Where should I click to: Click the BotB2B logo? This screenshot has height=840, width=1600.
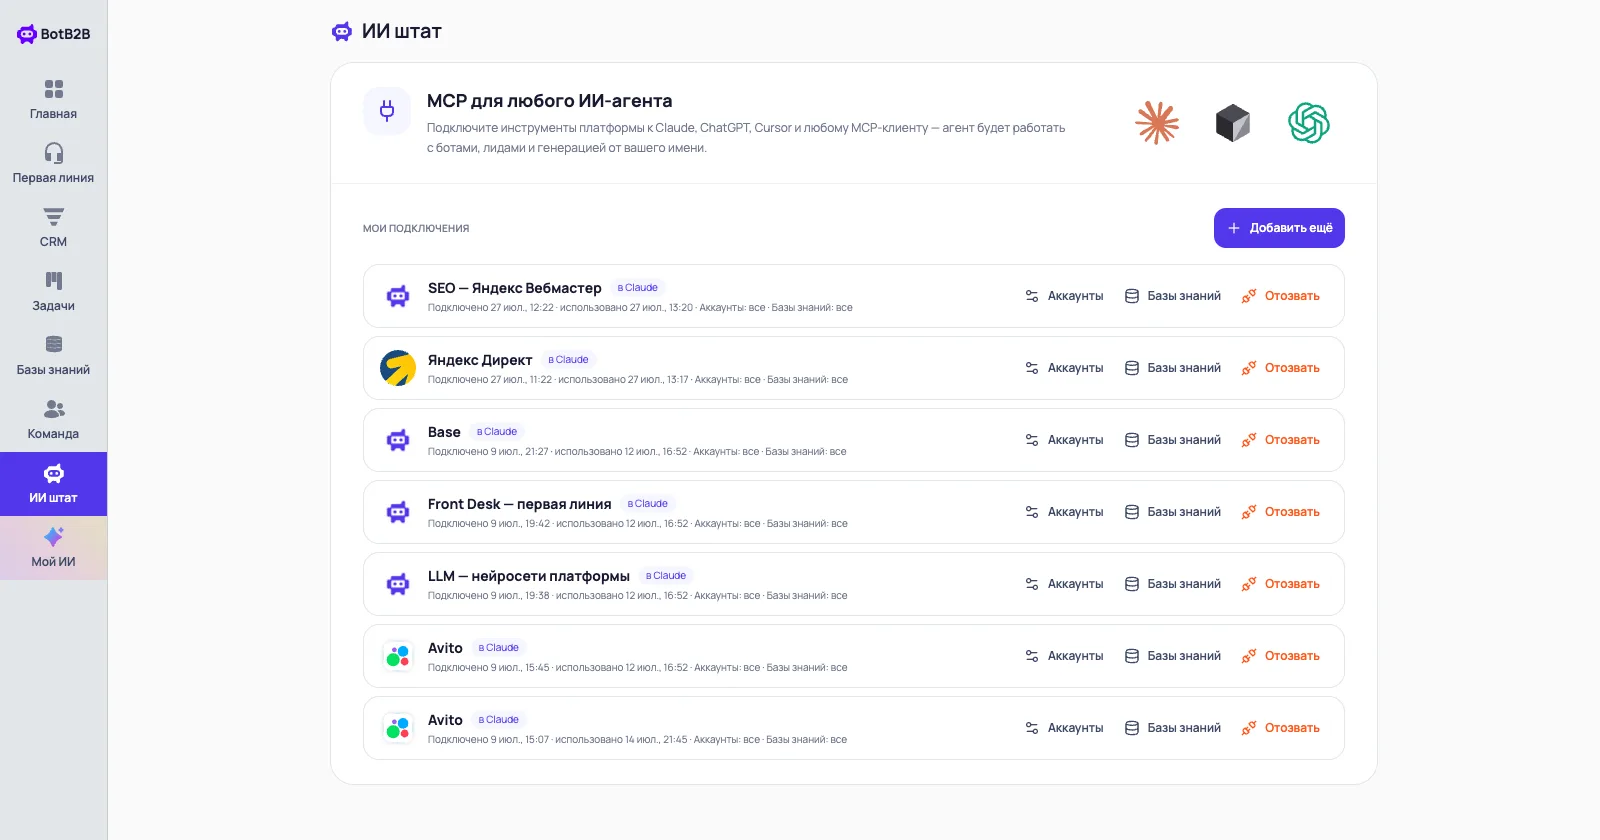[x=53, y=34]
